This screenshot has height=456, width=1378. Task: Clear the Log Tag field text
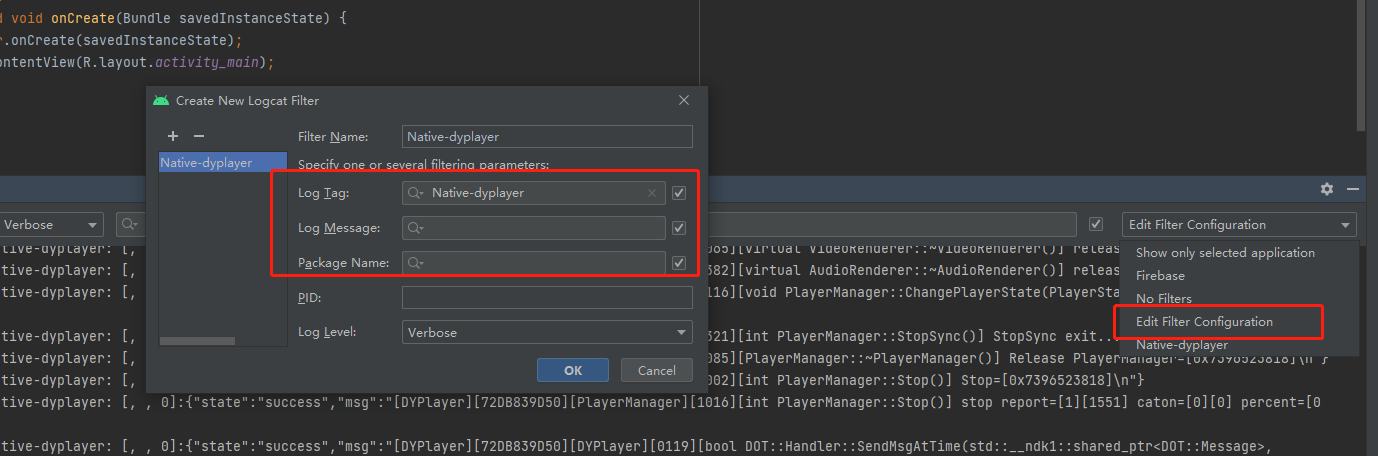[x=652, y=193]
